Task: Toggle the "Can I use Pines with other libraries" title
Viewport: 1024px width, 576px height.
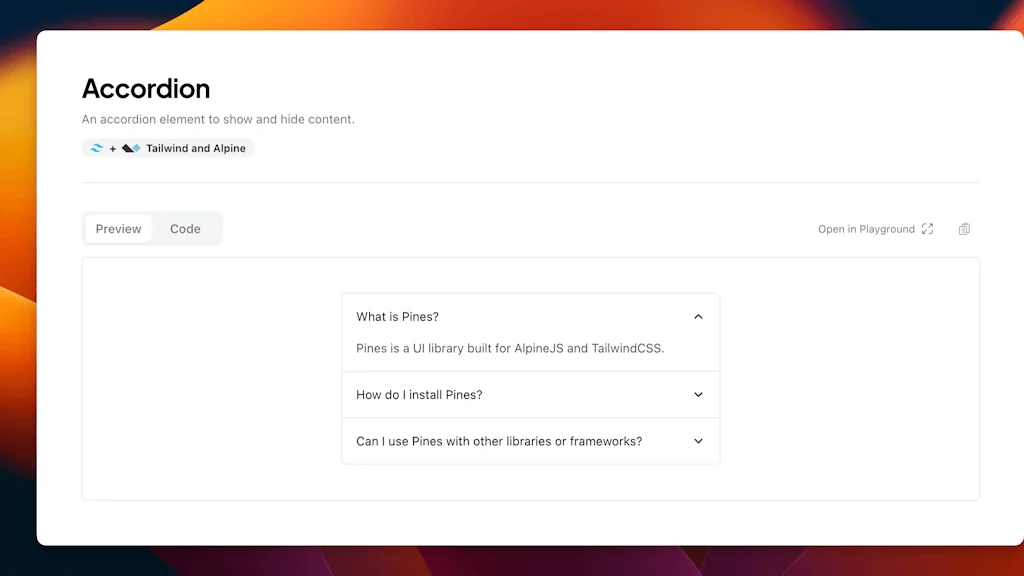Action: point(499,441)
